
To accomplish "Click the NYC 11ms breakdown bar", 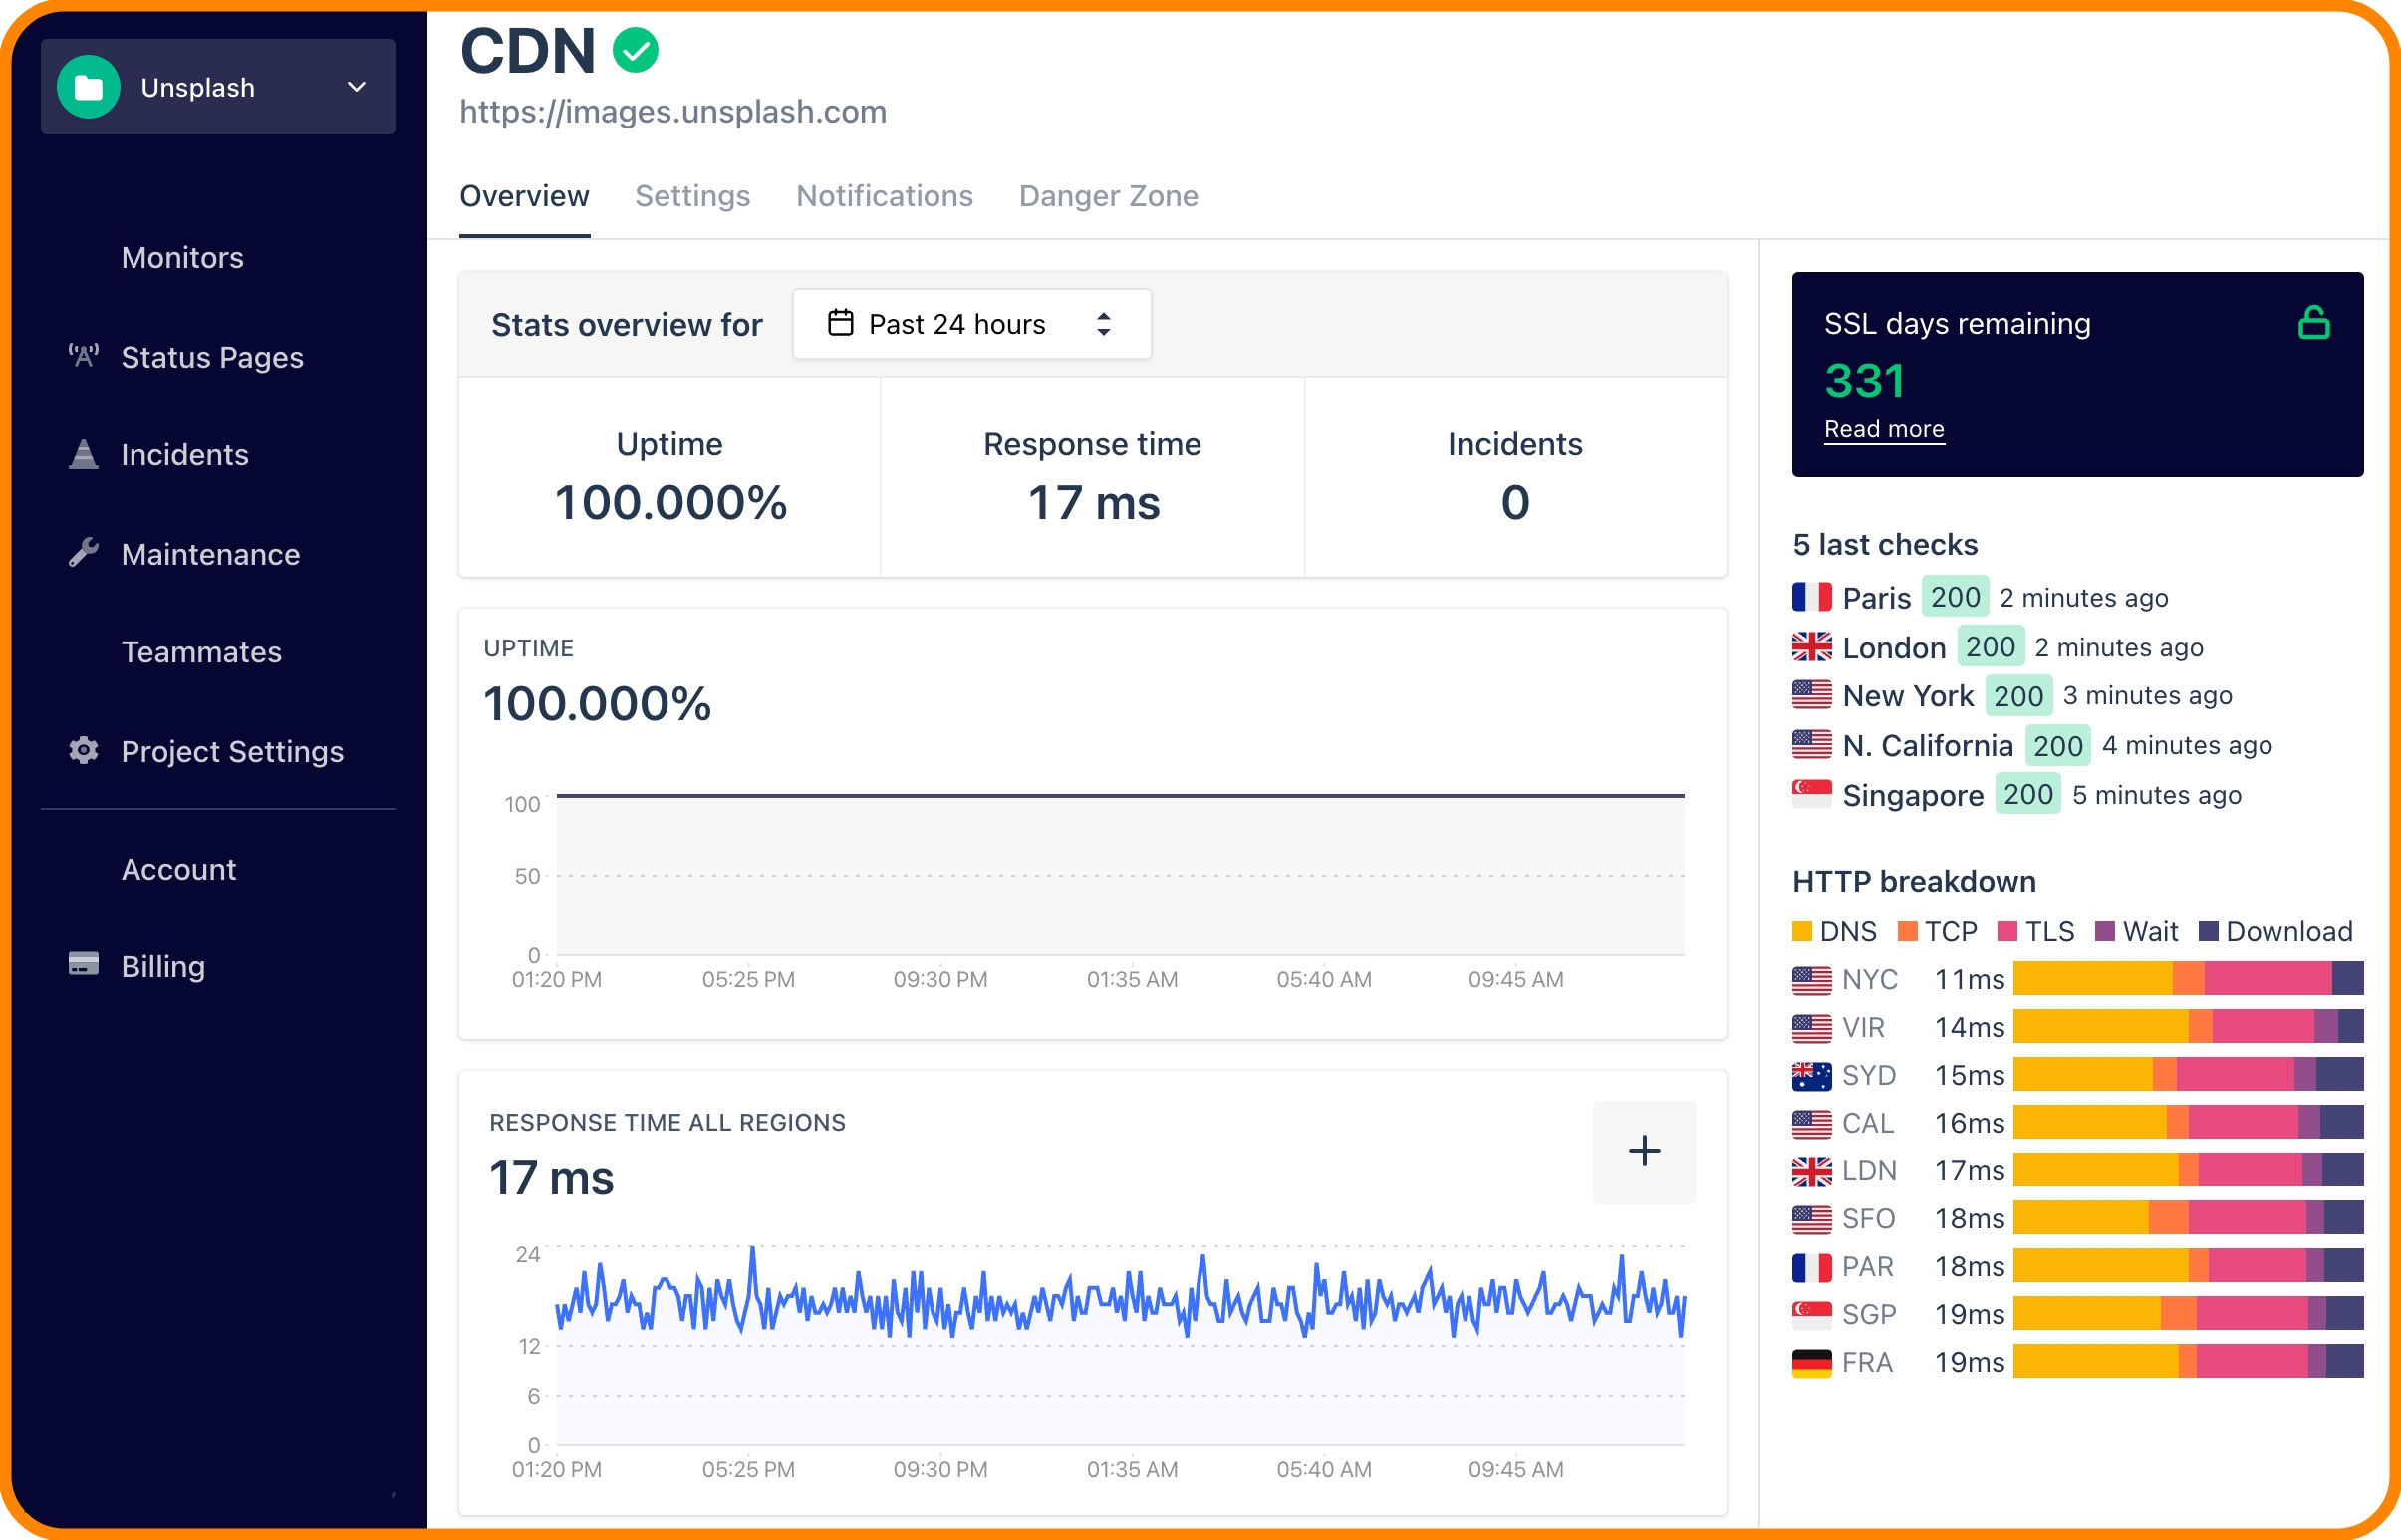I will click(2187, 978).
